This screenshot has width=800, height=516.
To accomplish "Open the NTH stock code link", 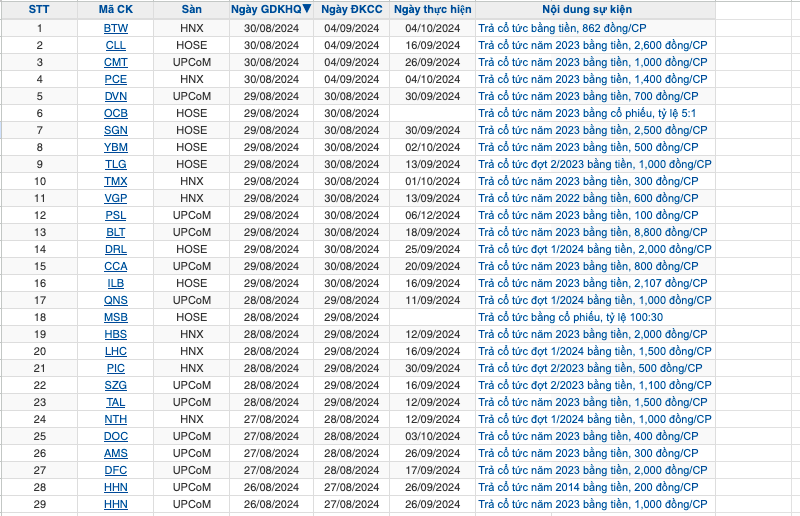I will click(116, 420).
